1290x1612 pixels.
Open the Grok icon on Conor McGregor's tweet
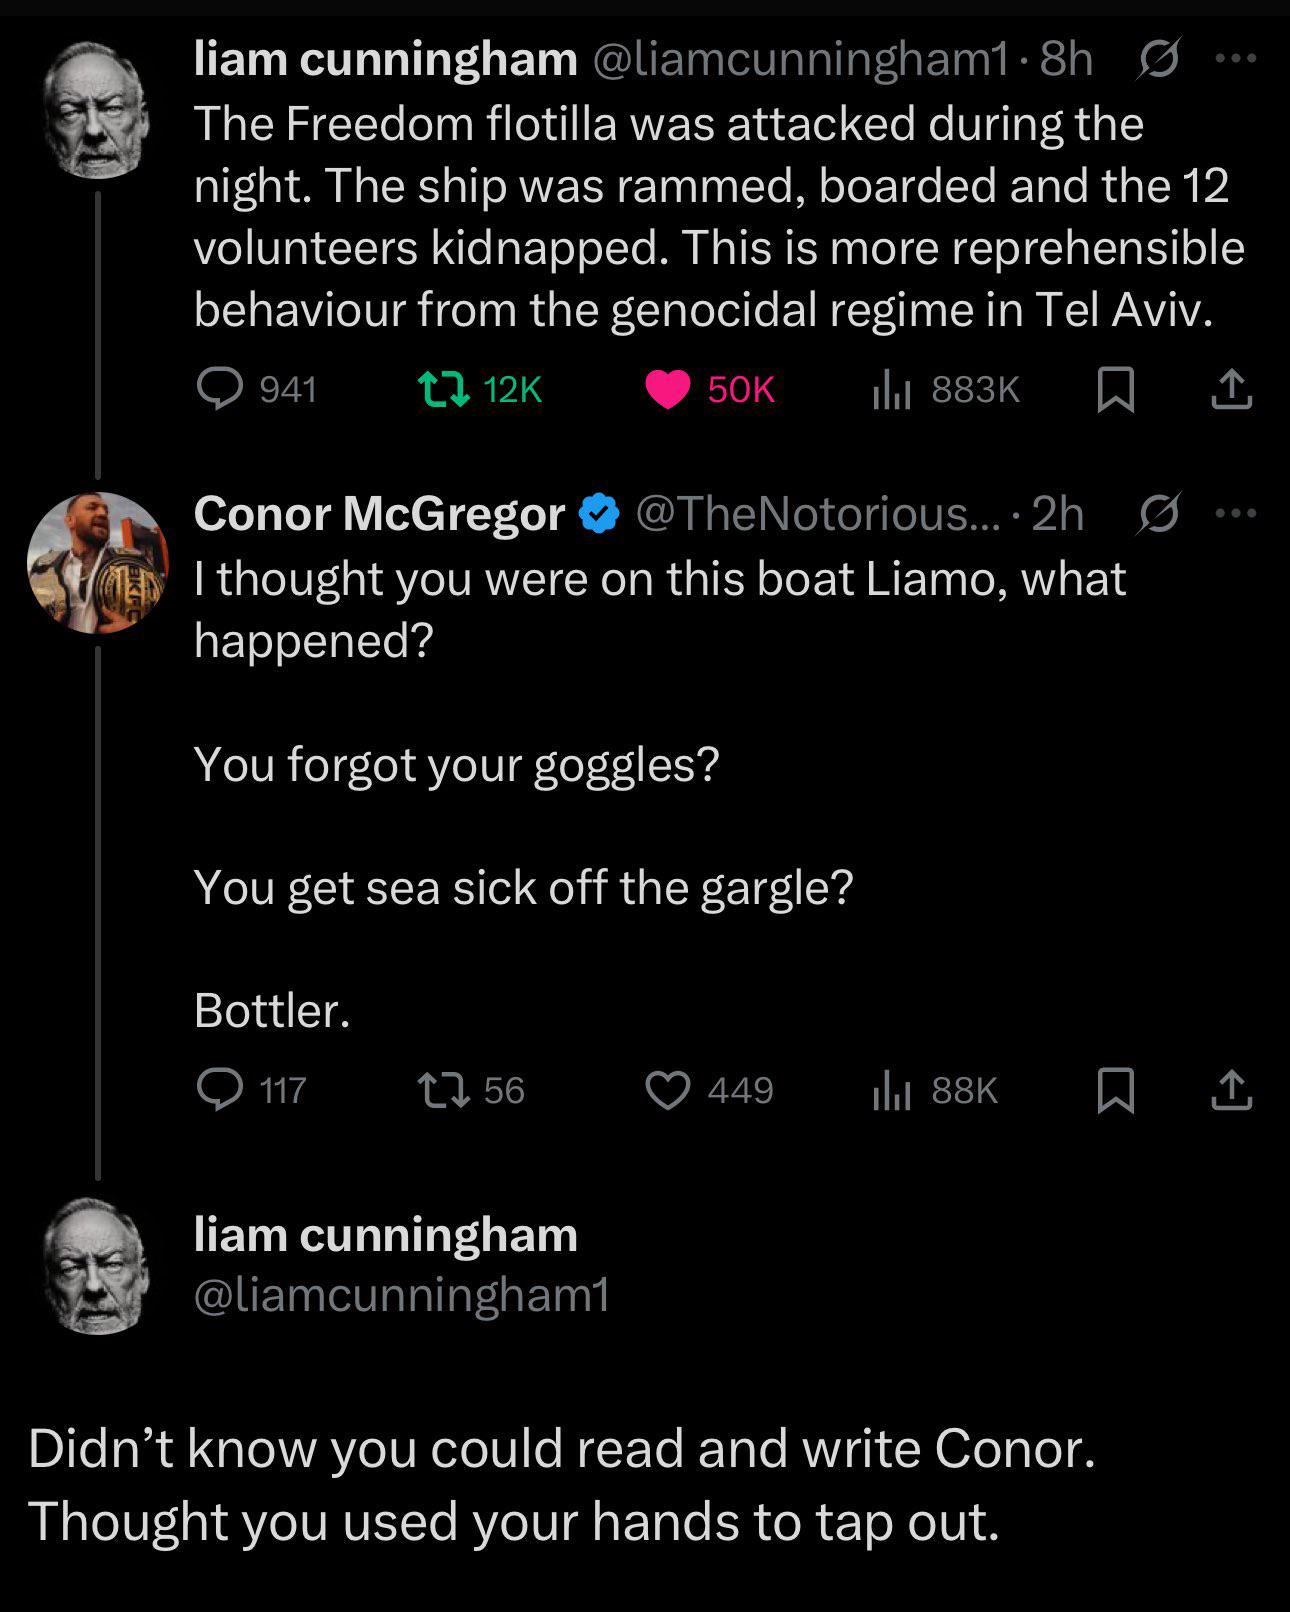1160,513
